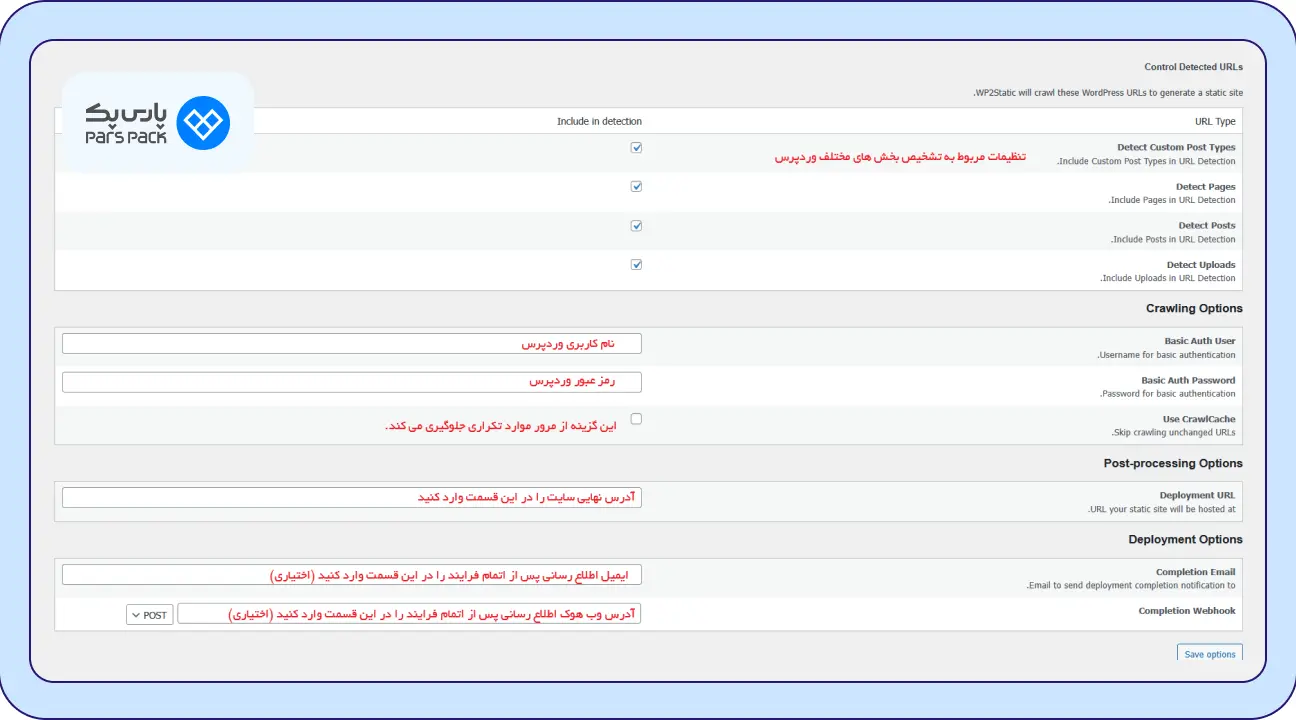Click the Deployment Options heading
The width and height of the screenshot is (1296, 720).
[1185, 539]
